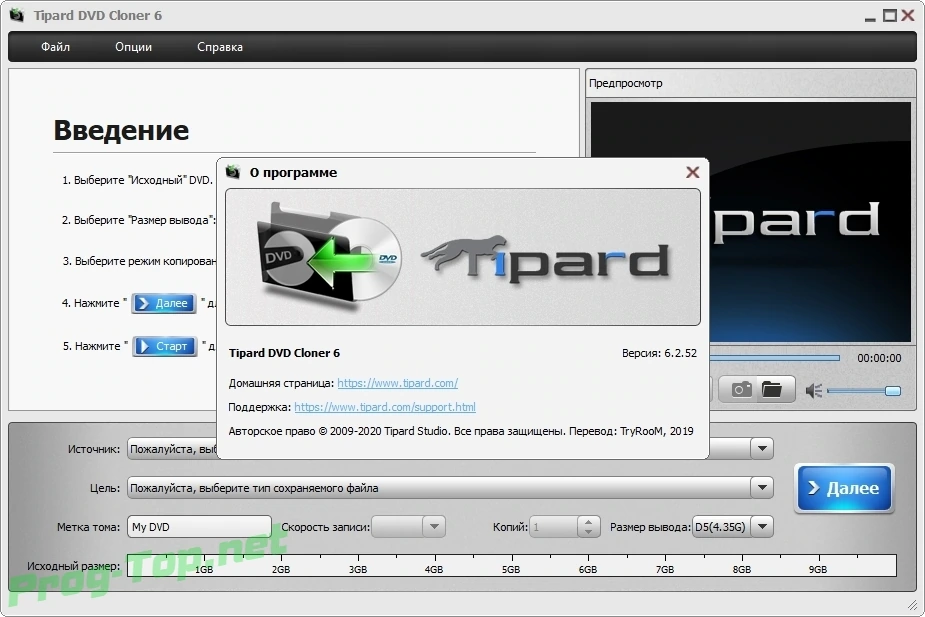Mute the preview with the speaker icon
The height and width of the screenshot is (617, 925).
pyautogui.click(x=814, y=390)
